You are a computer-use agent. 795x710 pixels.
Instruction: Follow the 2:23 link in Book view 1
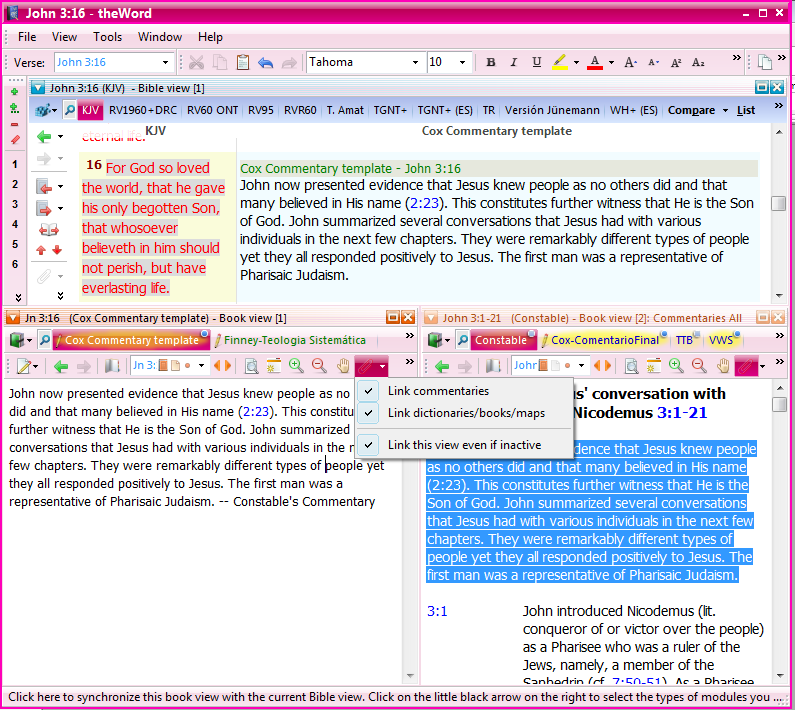tap(256, 411)
